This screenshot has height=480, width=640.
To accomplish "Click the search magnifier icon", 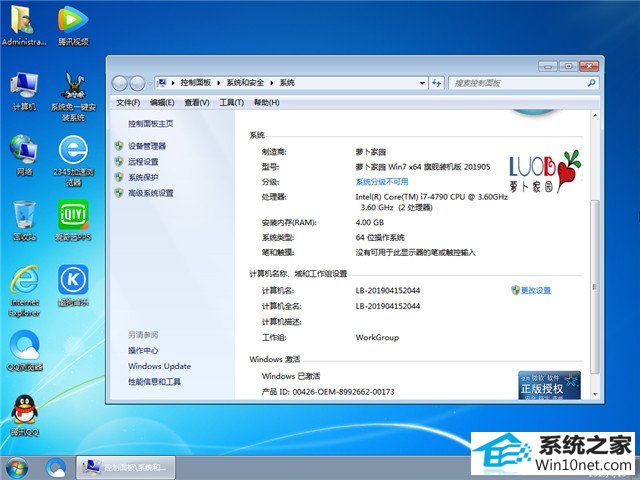I will pos(591,83).
